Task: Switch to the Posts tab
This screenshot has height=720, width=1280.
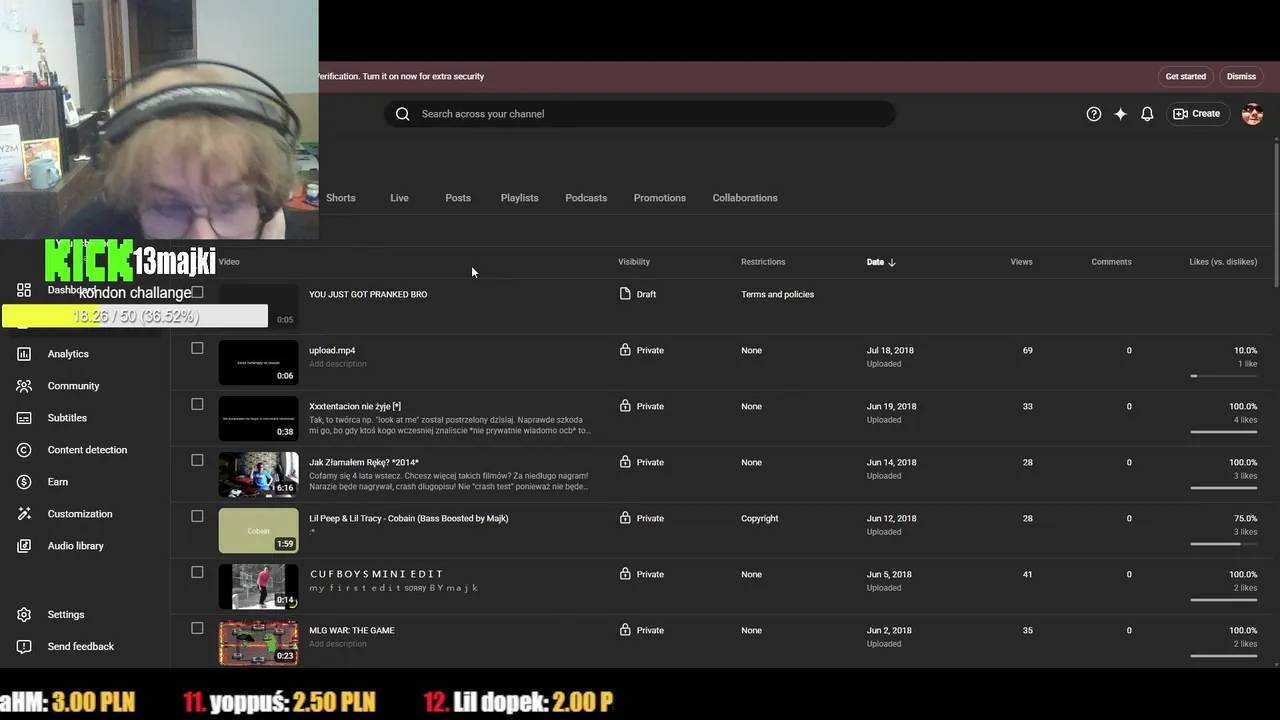Action: [458, 198]
